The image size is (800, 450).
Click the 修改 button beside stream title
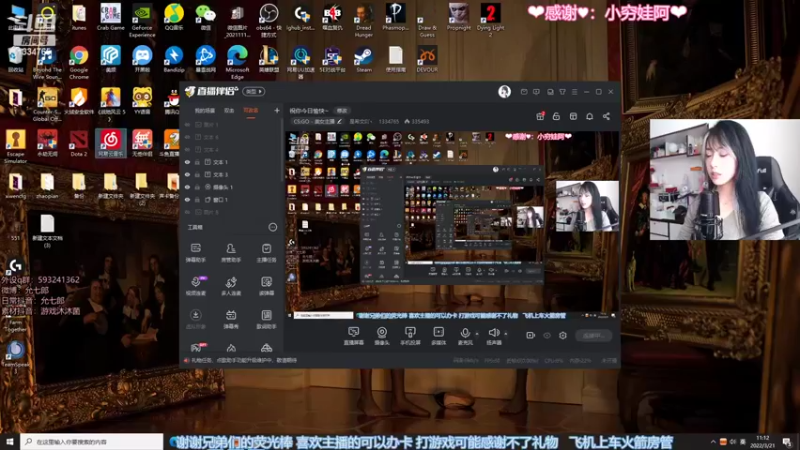point(341,111)
